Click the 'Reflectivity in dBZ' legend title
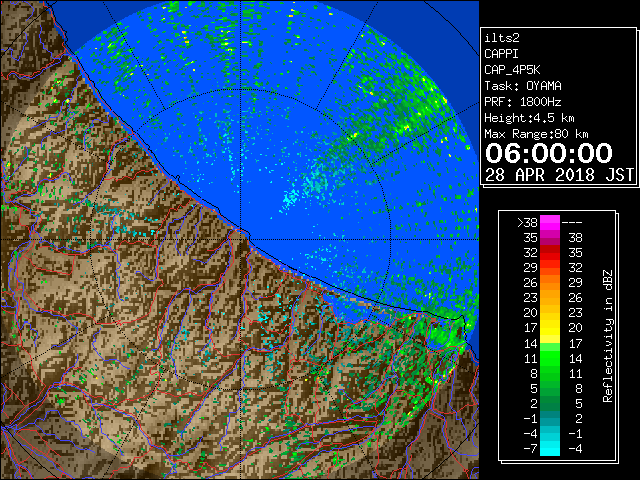The width and height of the screenshot is (640, 480). point(608,336)
